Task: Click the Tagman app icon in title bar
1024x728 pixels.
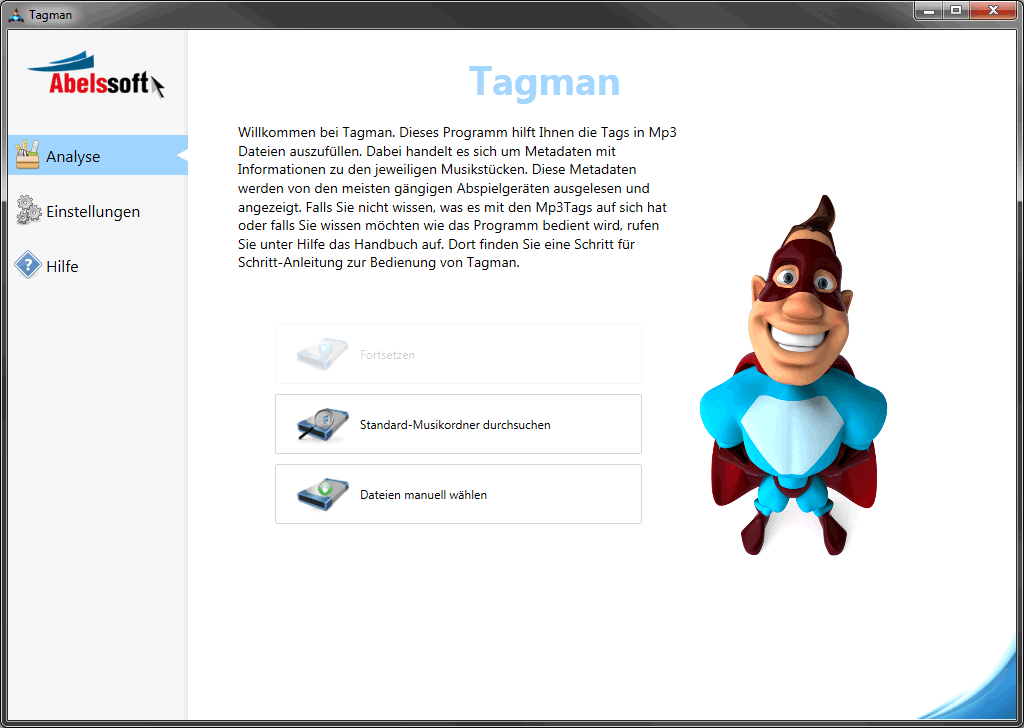Action: click(x=15, y=14)
